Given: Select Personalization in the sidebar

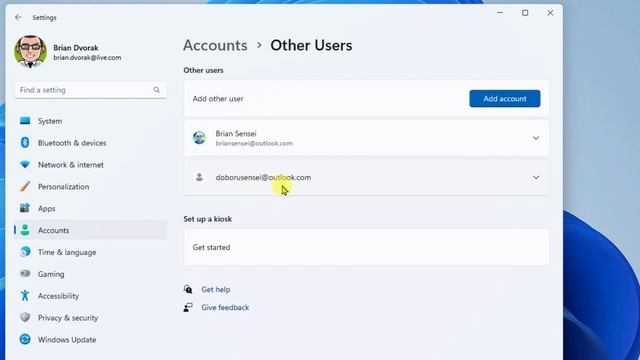Looking at the screenshot, I should point(90,187).
